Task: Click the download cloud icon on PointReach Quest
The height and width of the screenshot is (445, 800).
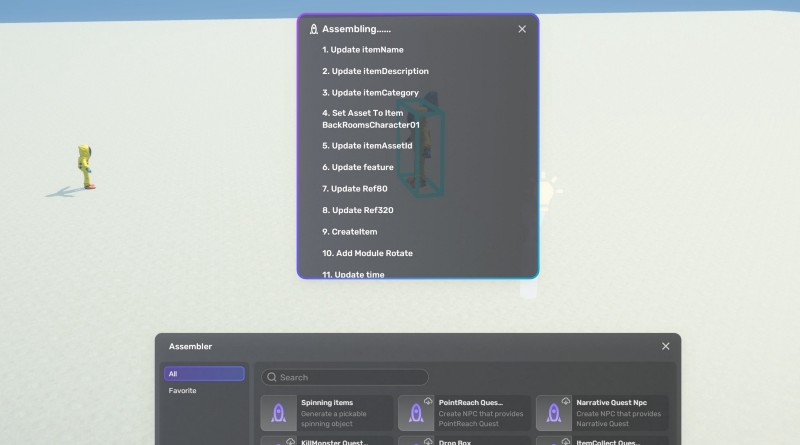Action: coord(428,401)
